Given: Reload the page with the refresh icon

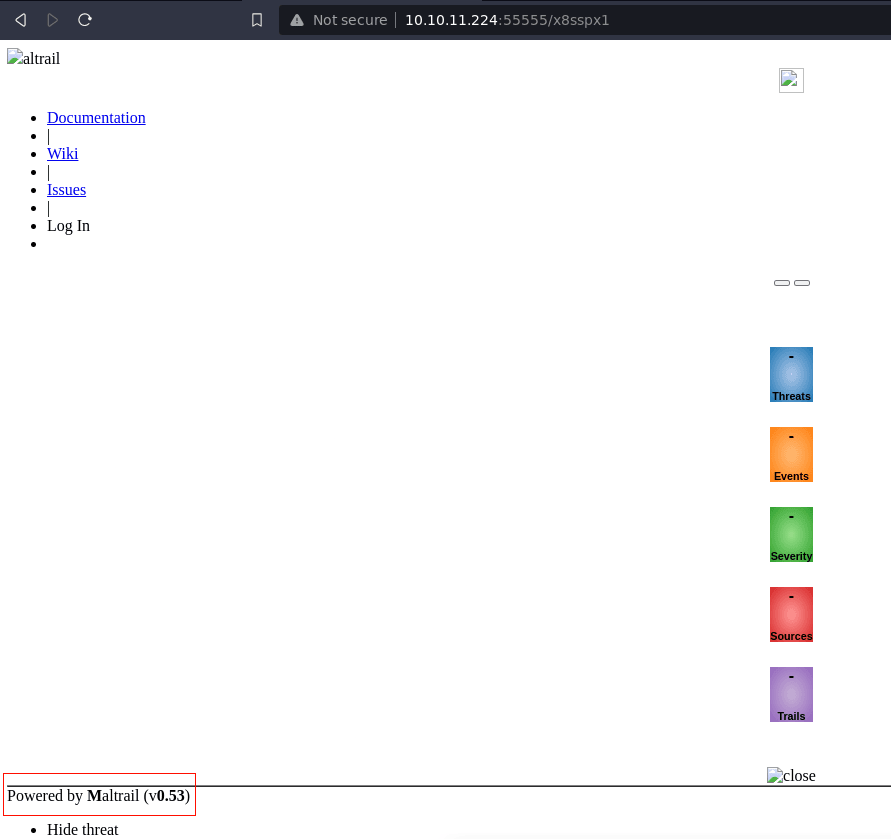Looking at the screenshot, I should [x=85, y=20].
